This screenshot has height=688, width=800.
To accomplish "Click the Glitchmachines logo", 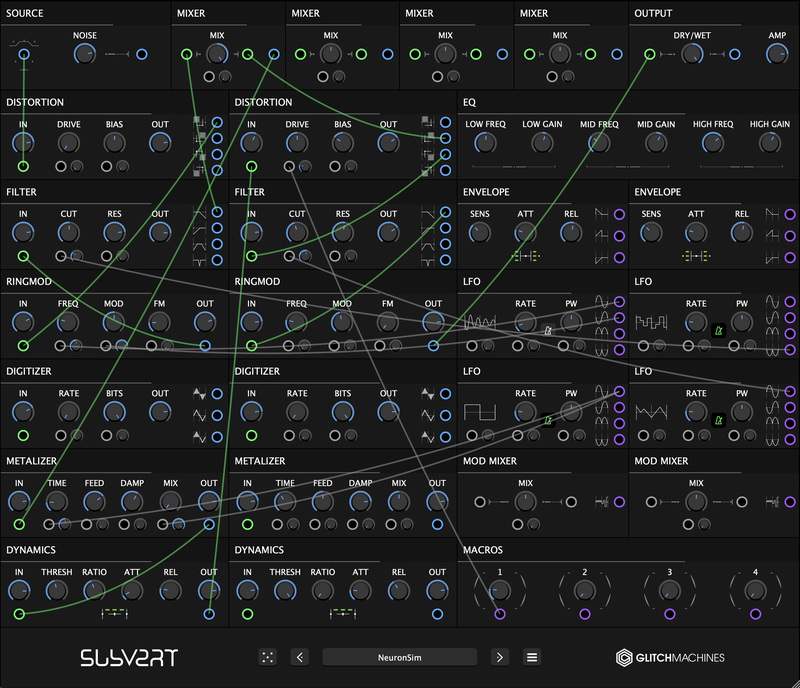I will pyautogui.click(x=669, y=657).
